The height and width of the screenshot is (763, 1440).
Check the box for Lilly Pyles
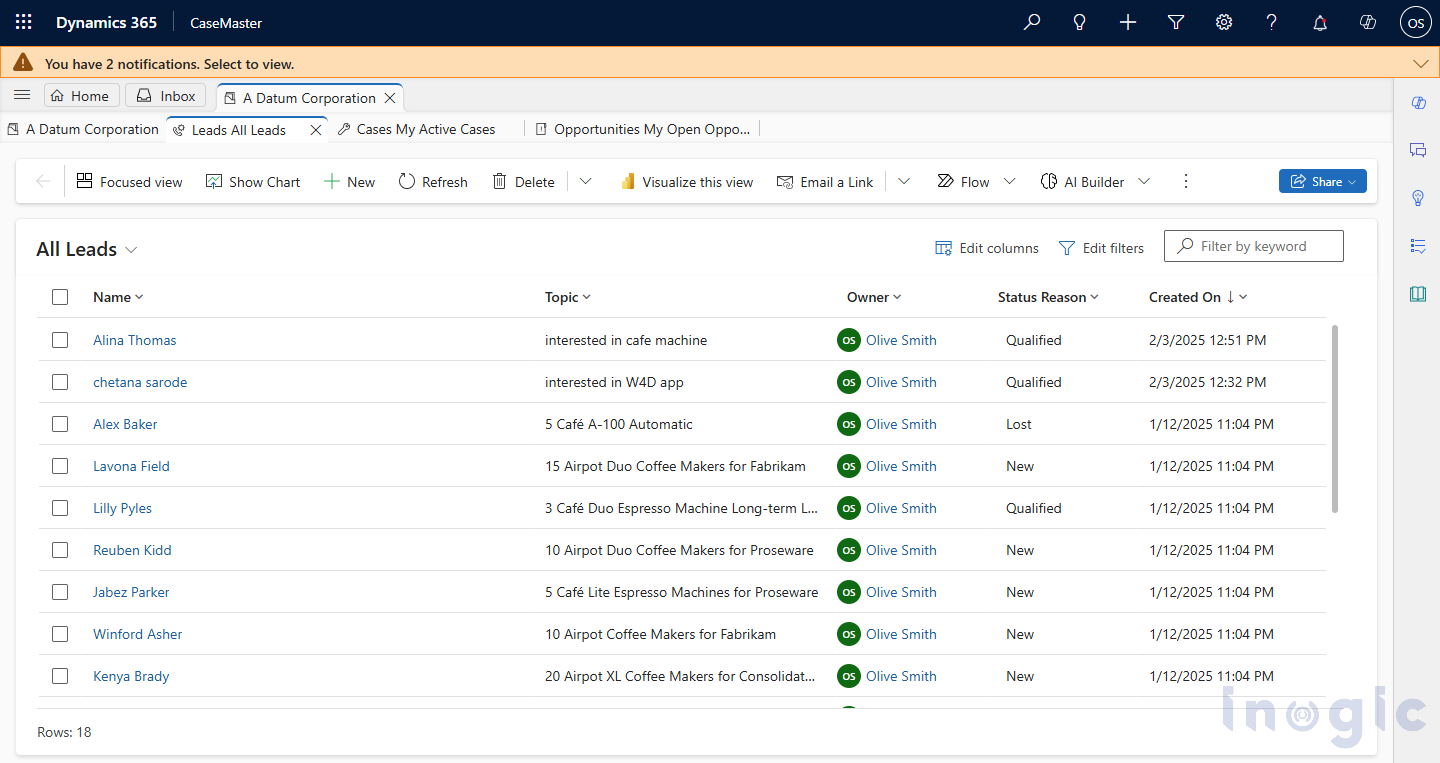pyautogui.click(x=60, y=508)
